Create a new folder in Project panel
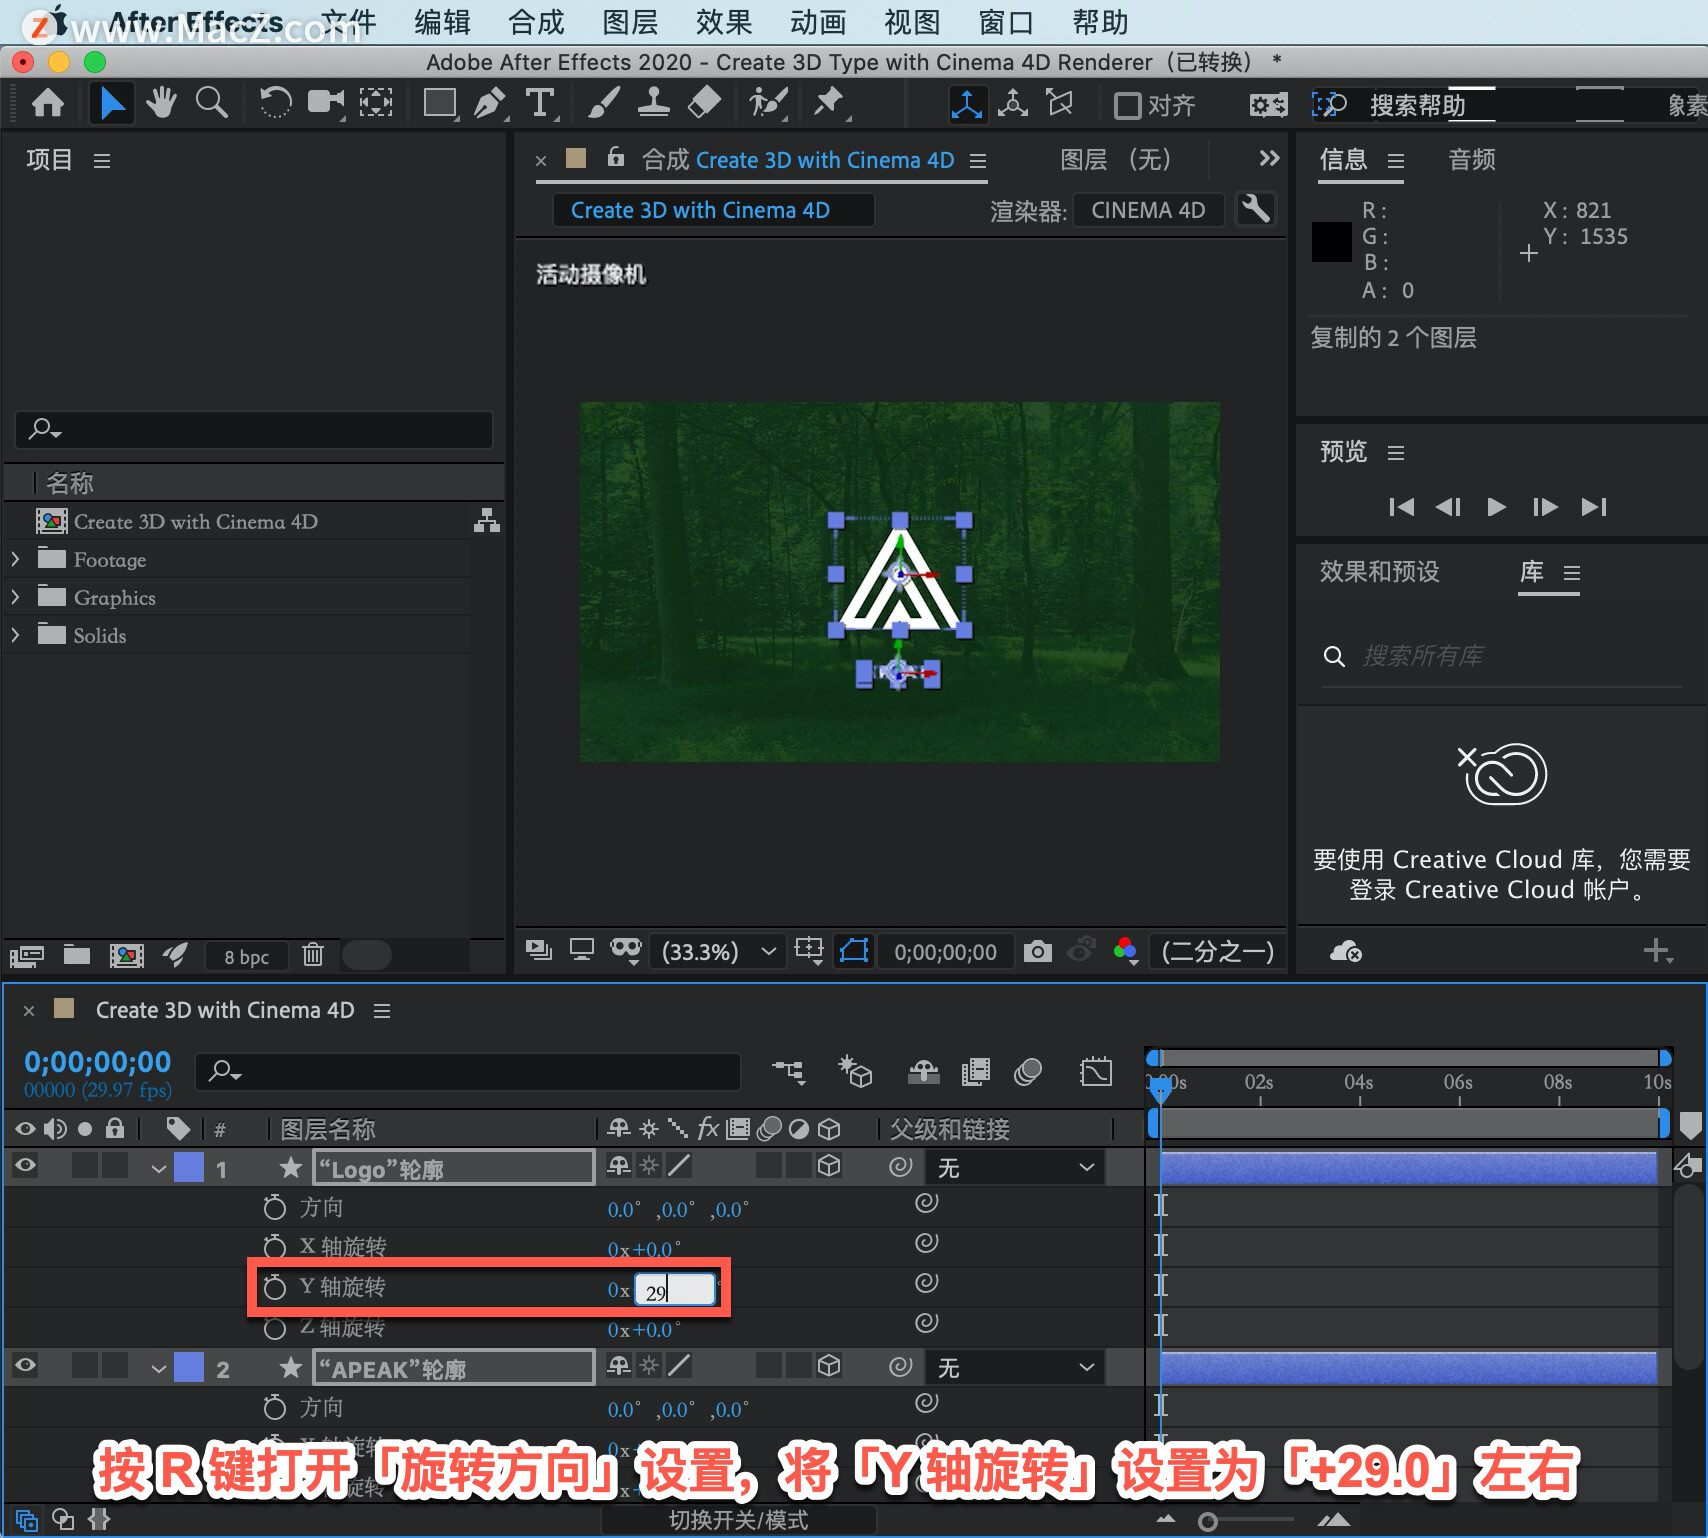 [x=77, y=955]
